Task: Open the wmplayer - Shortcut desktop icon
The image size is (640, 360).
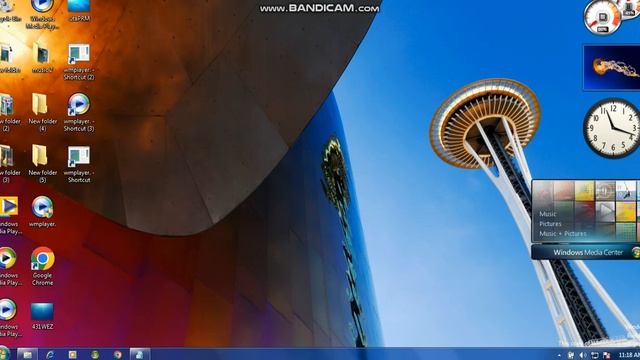Action: pos(79,164)
